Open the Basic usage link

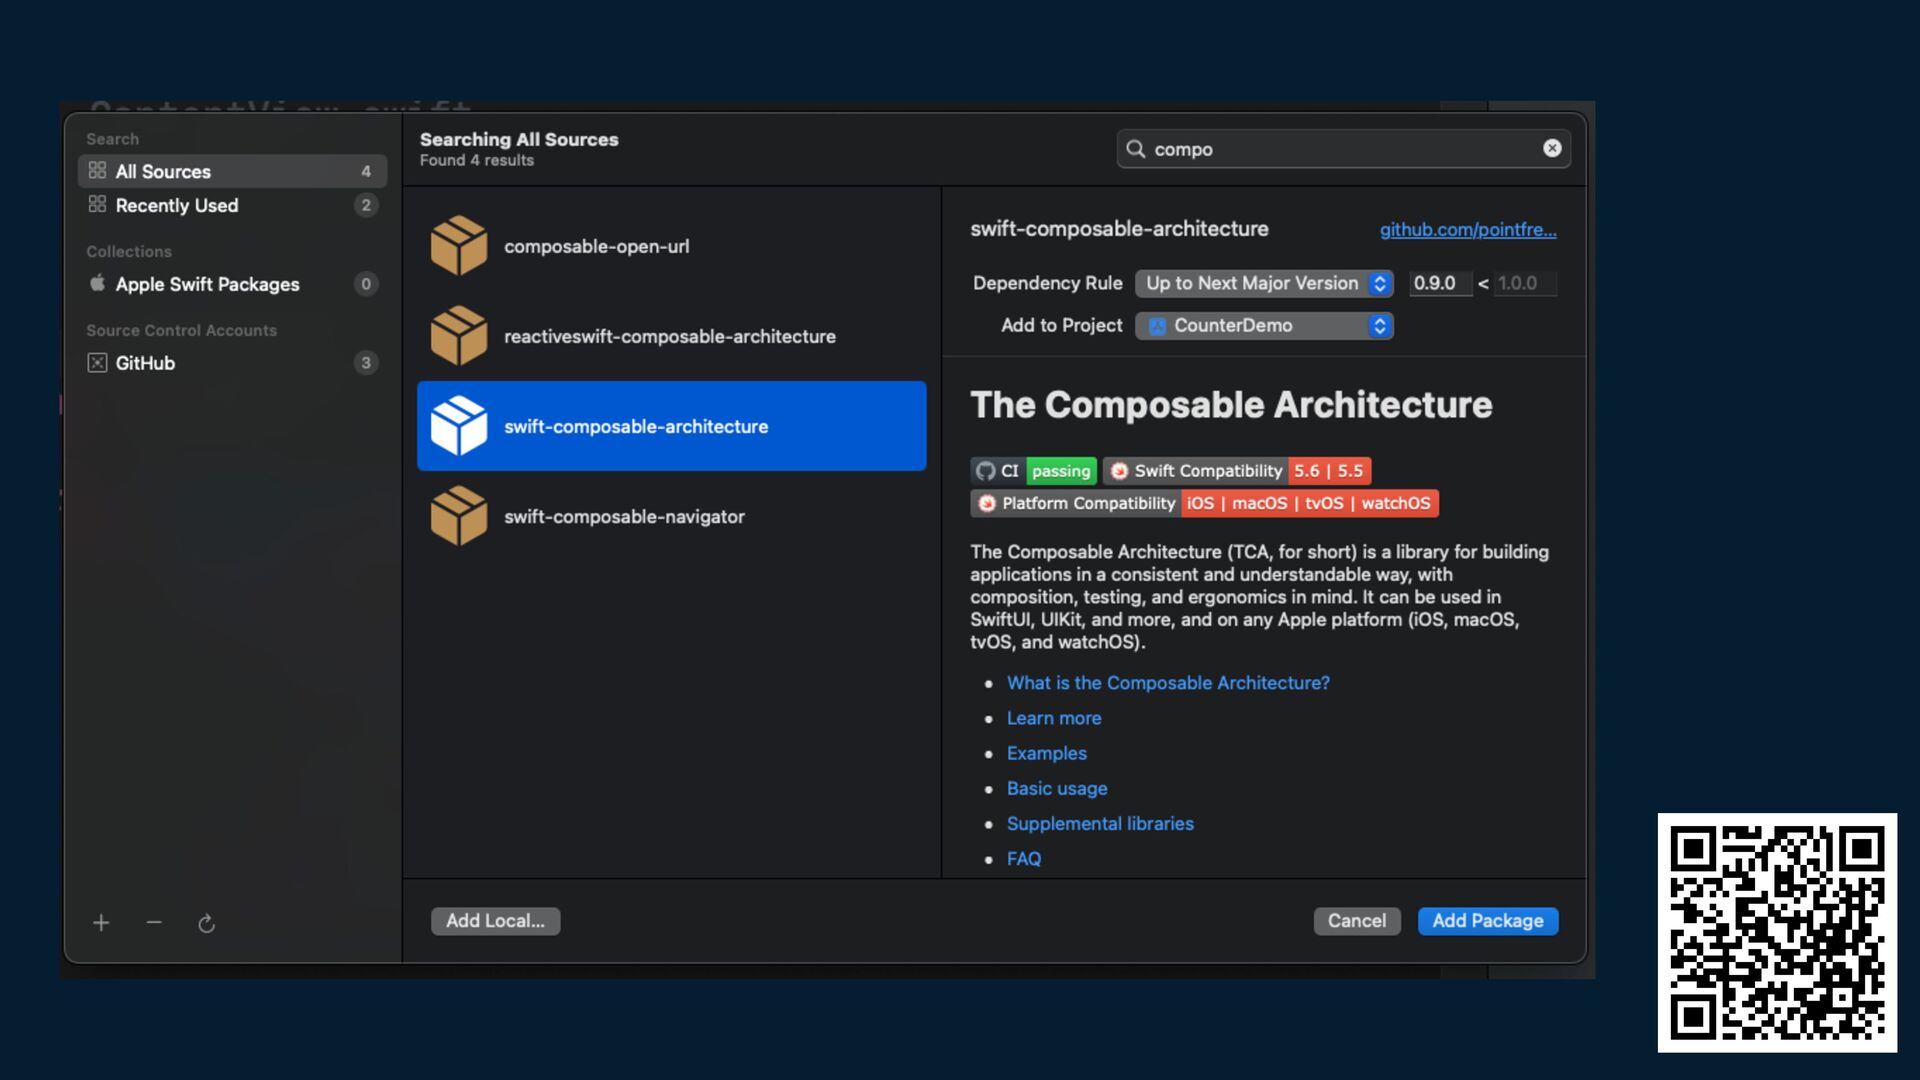click(1057, 789)
